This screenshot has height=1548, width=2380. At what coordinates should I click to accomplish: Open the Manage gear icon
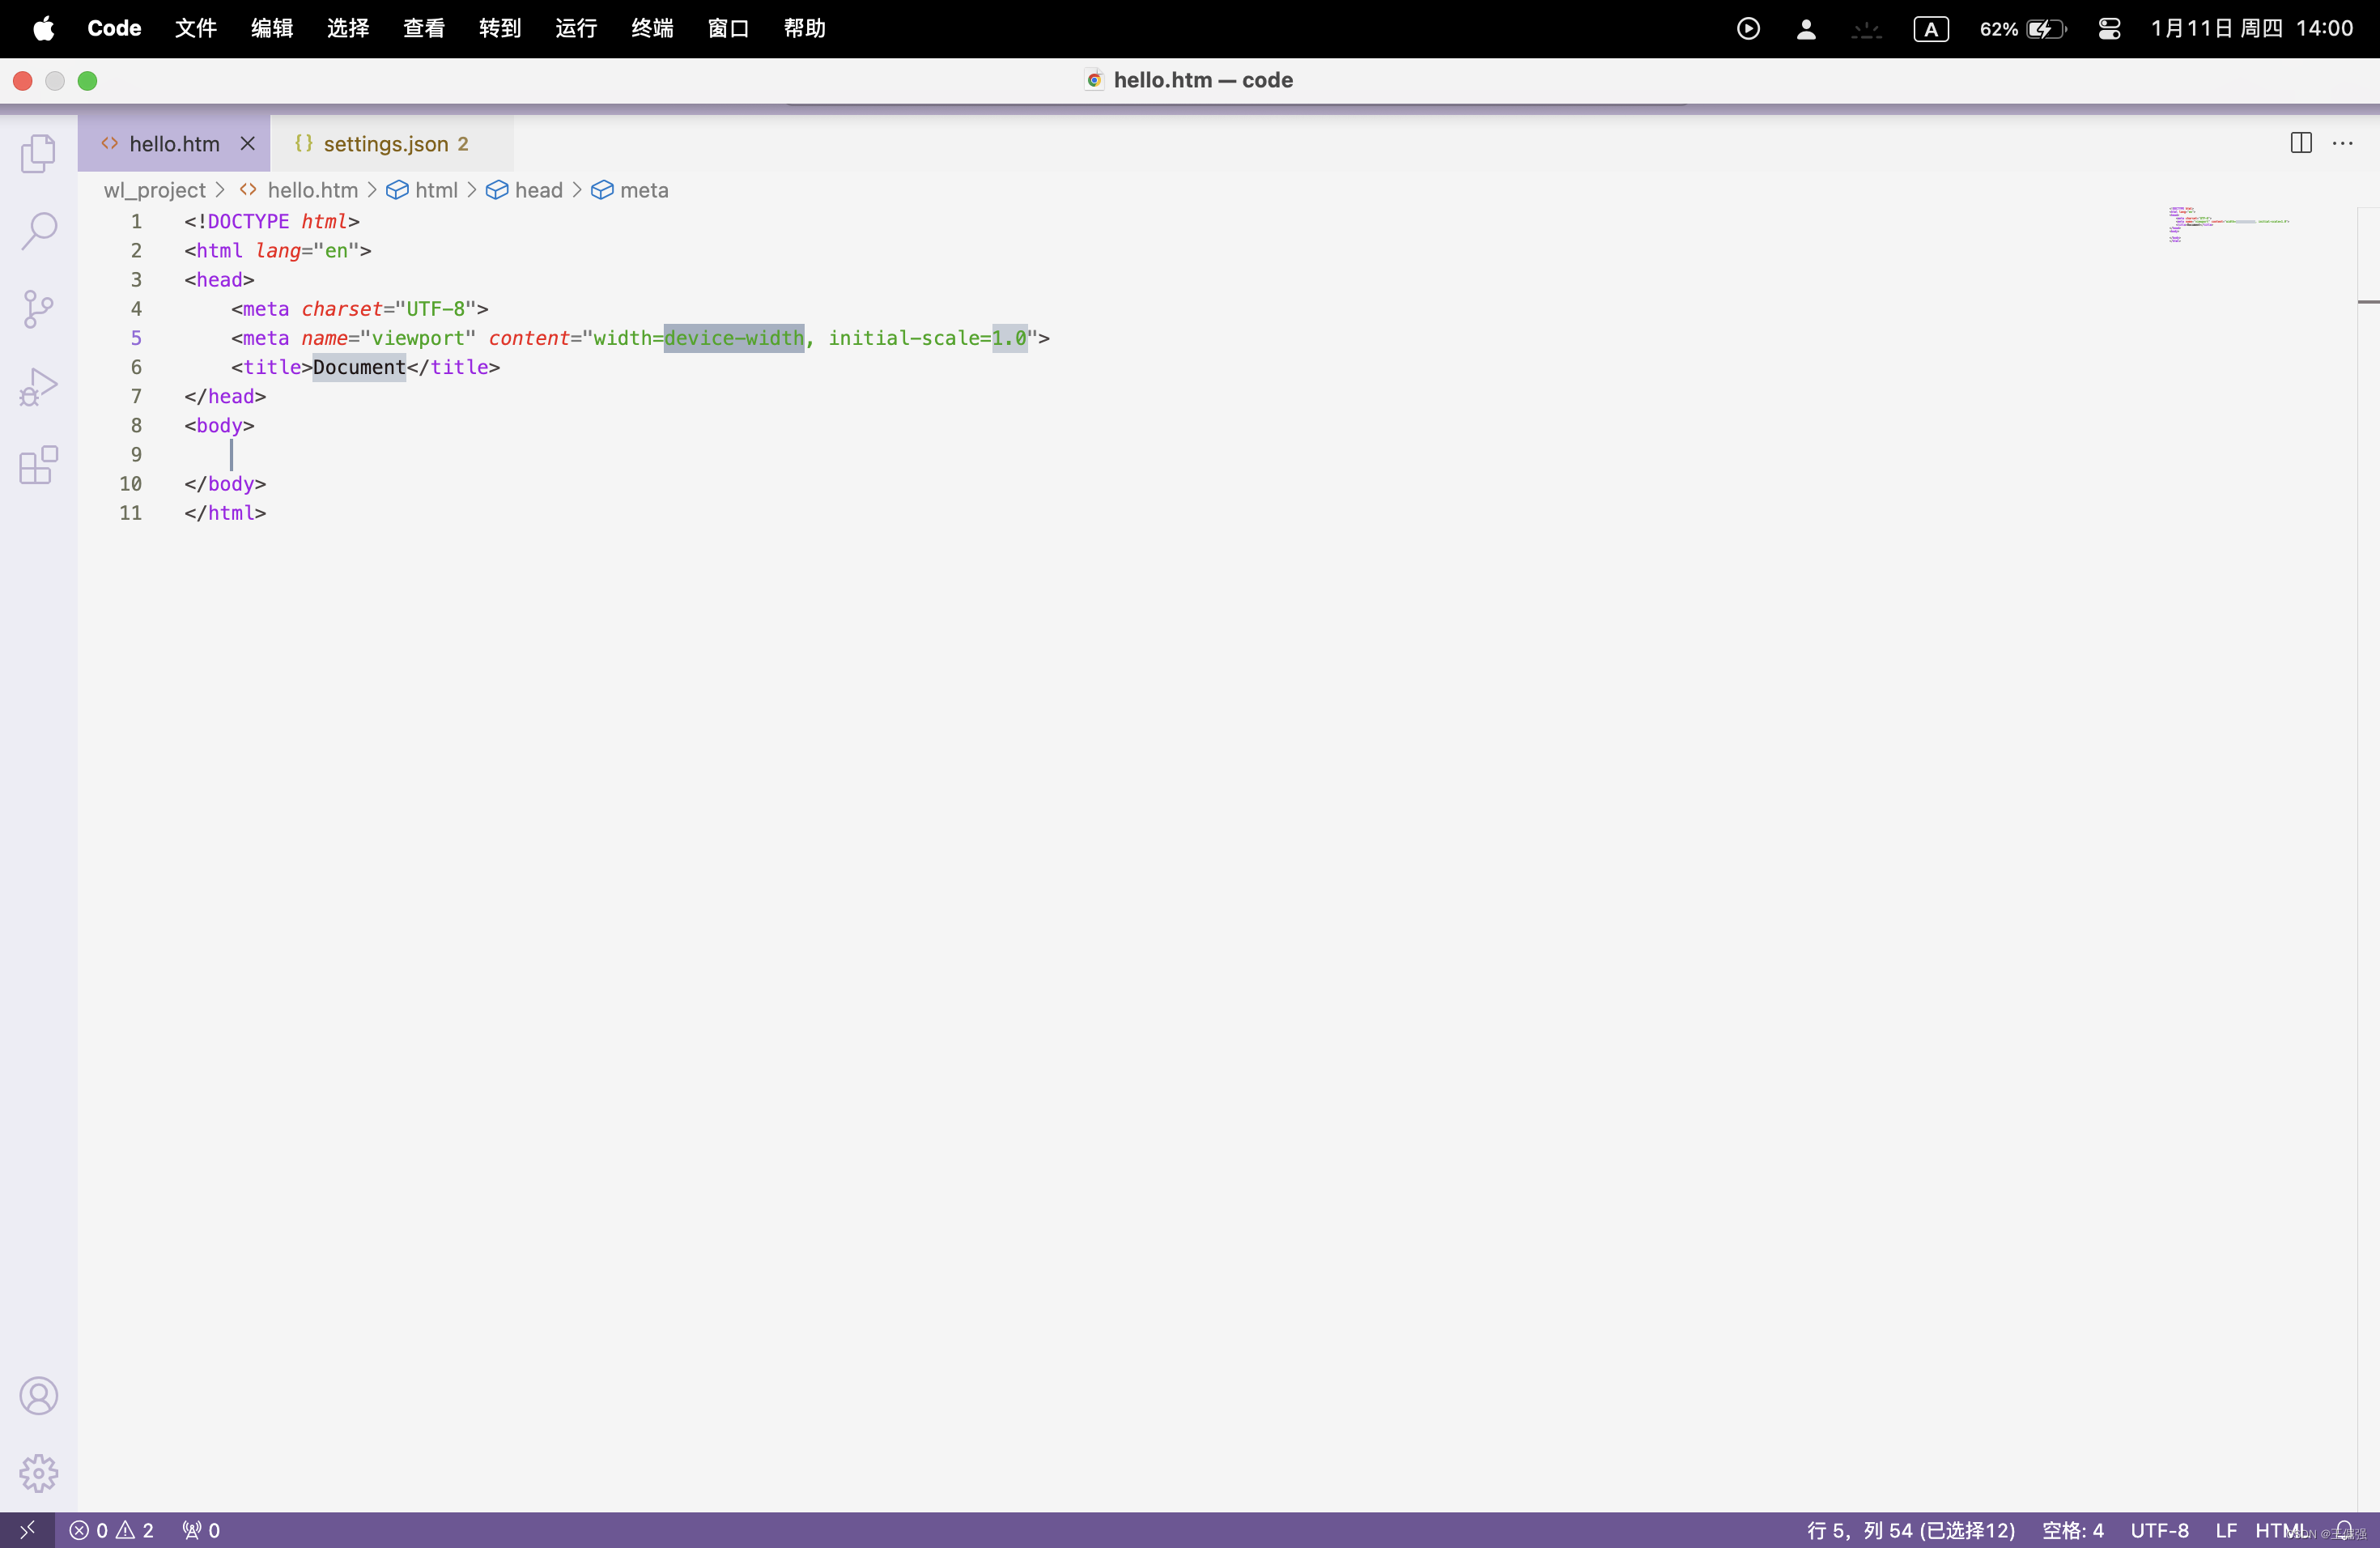(38, 1473)
